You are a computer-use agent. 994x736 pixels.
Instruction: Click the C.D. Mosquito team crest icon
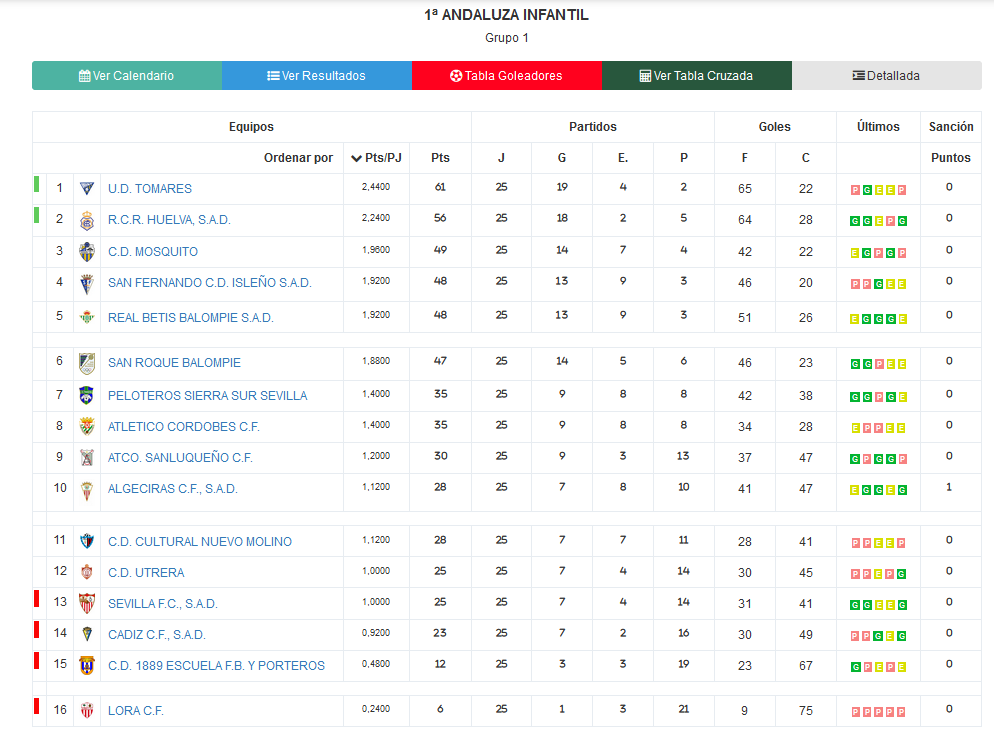coord(87,252)
